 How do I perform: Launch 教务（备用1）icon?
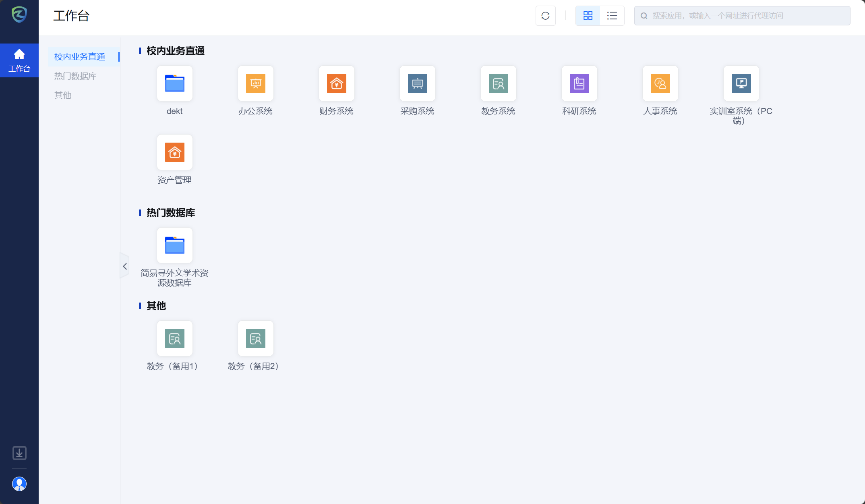174,339
